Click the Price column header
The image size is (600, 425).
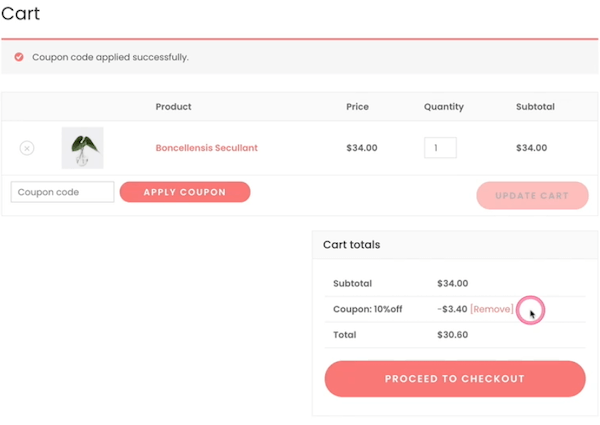point(358,107)
